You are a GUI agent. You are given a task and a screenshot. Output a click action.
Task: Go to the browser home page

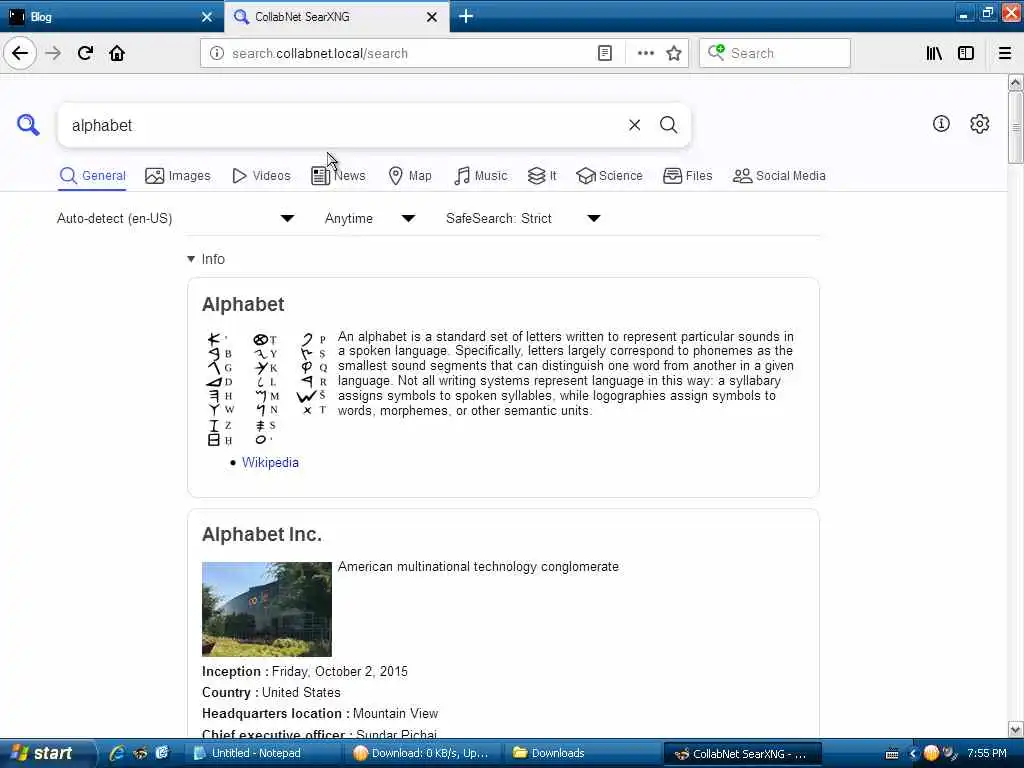(x=117, y=53)
